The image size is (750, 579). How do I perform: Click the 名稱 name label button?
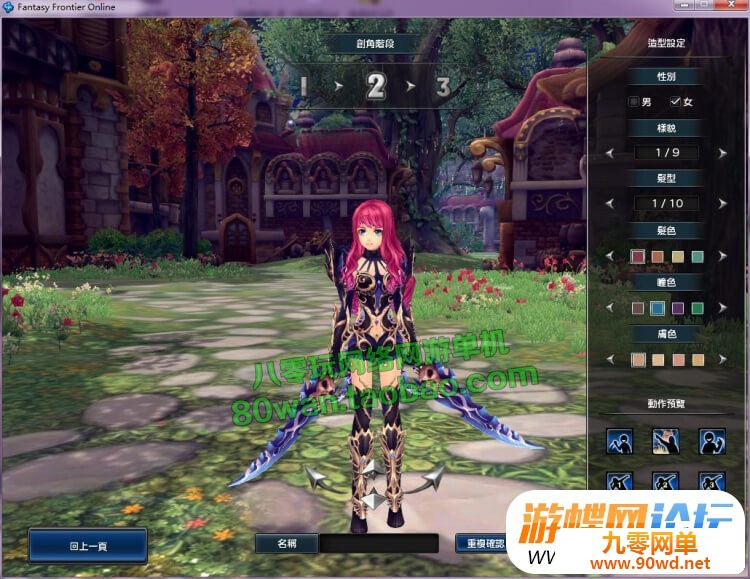pos(287,544)
